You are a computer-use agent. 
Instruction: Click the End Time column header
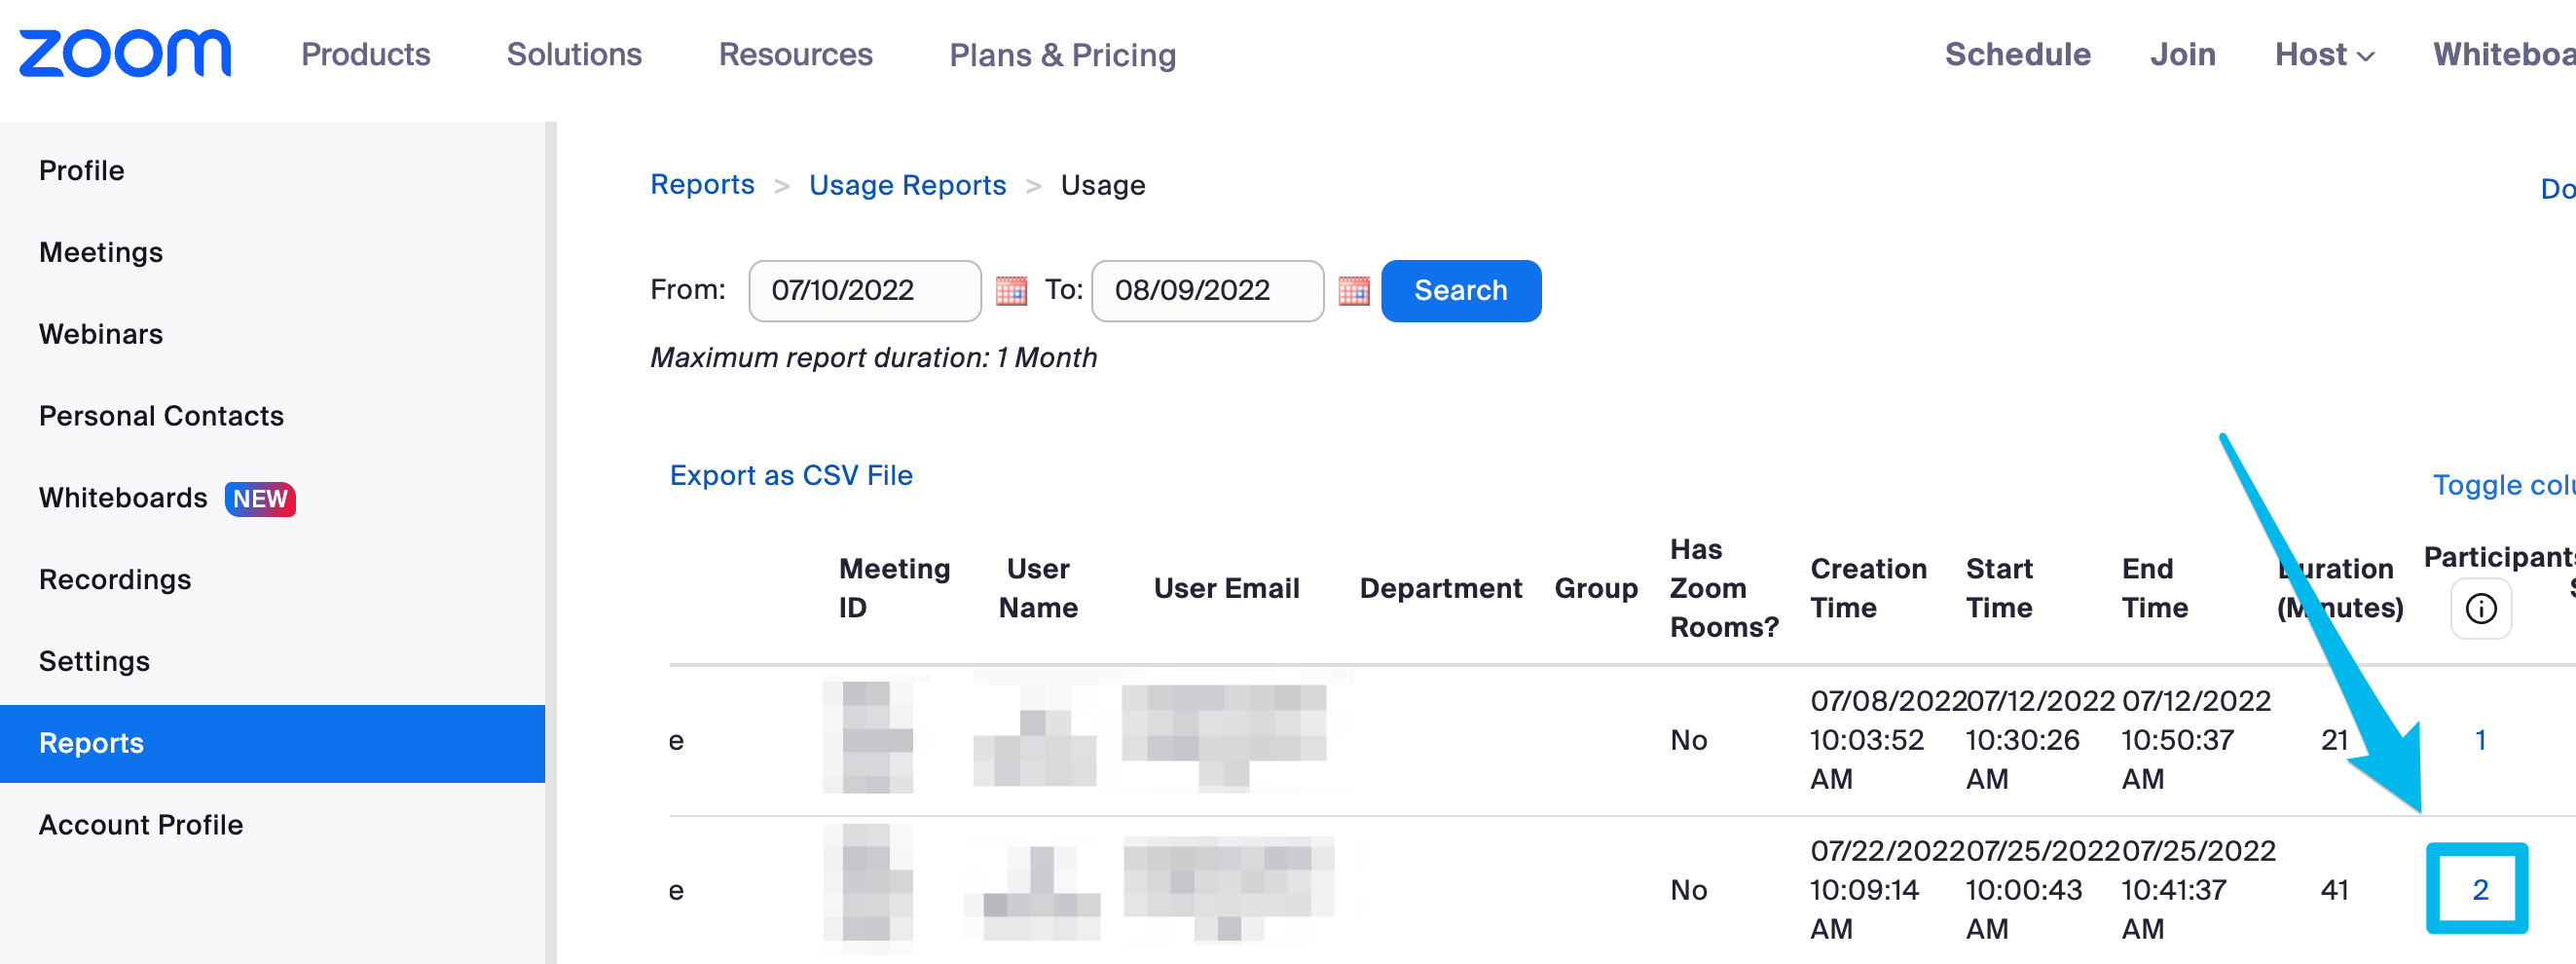pyautogui.click(x=2155, y=588)
